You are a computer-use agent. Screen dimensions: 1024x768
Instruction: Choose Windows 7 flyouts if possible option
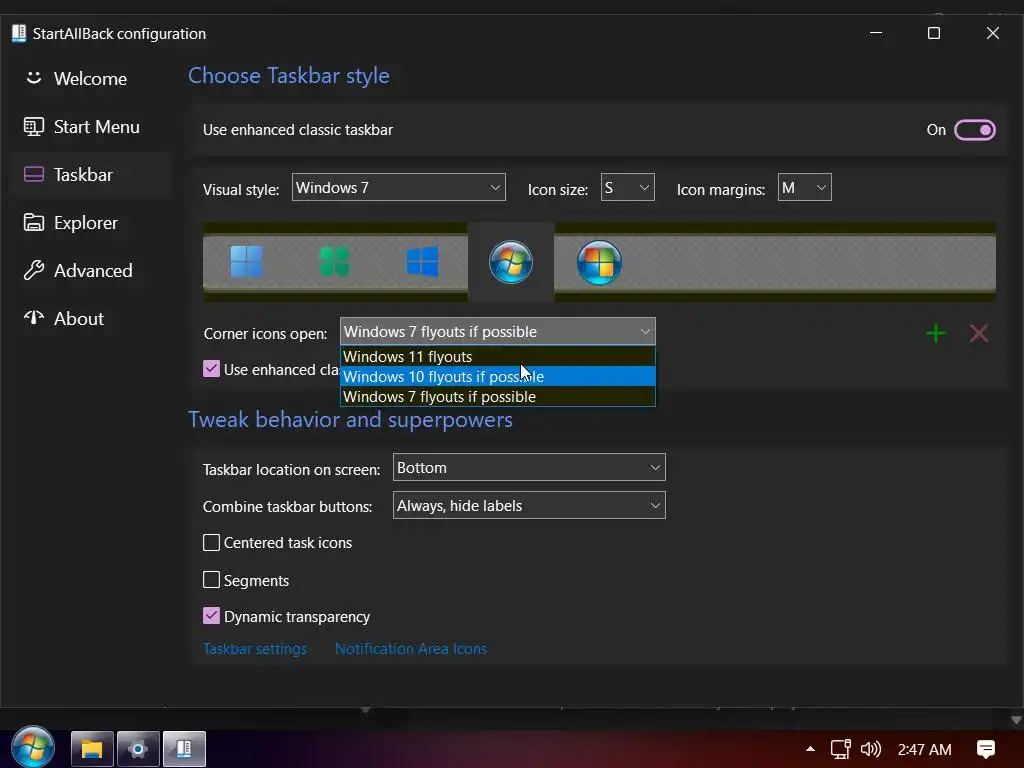pos(498,396)
